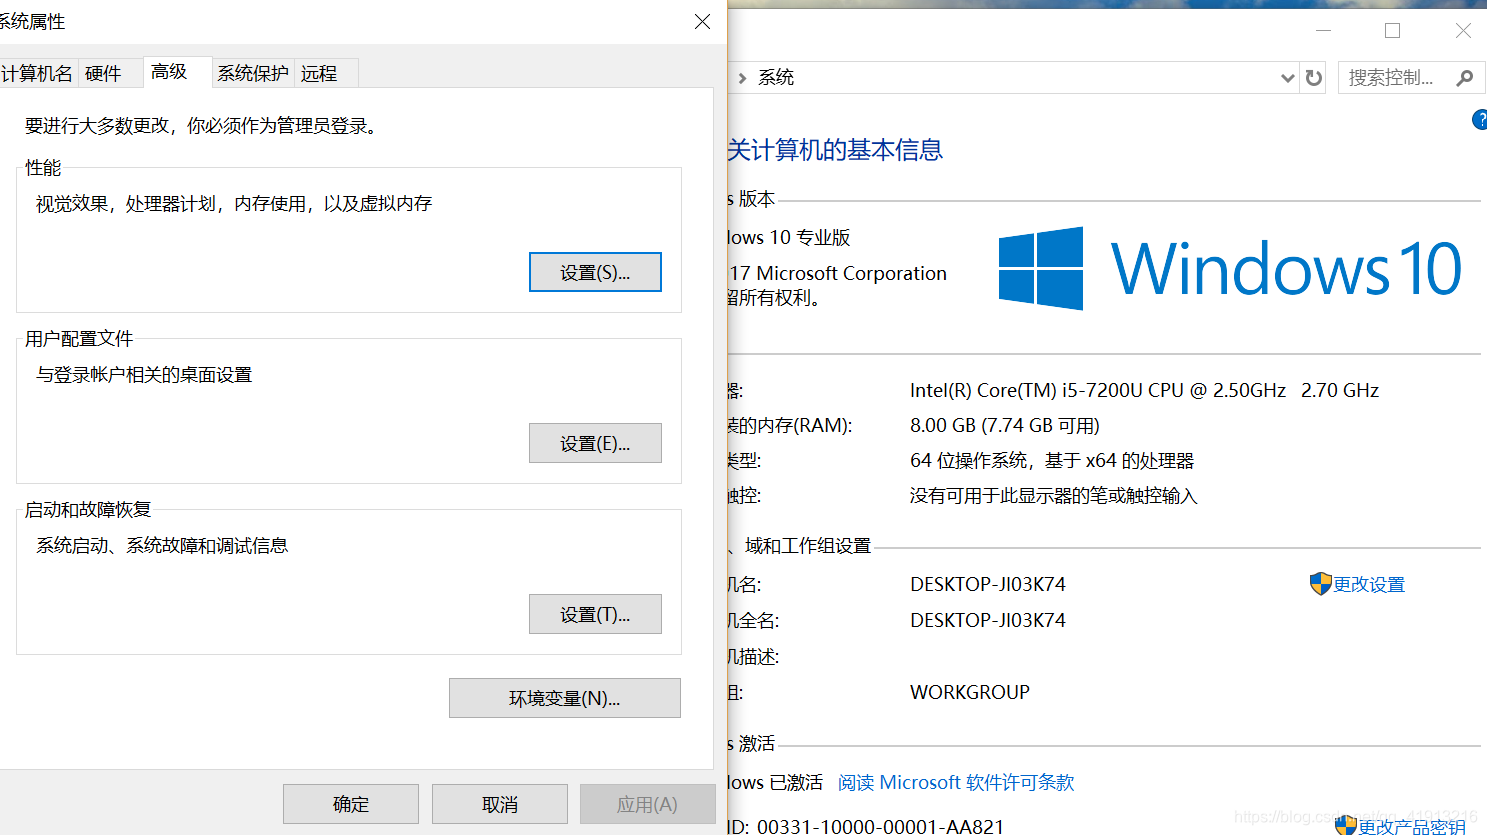
Task: Switch to the 硬件 tab
Action: click(x=103, y=73)
